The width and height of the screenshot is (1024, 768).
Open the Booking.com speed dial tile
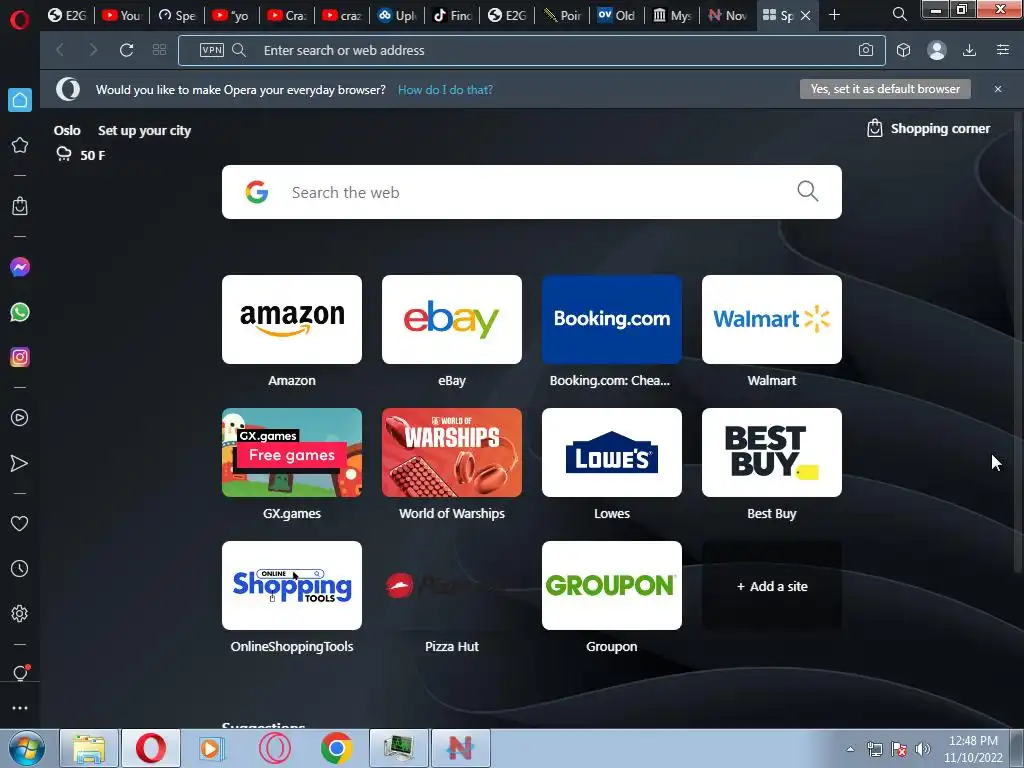(x=612, y=319)
